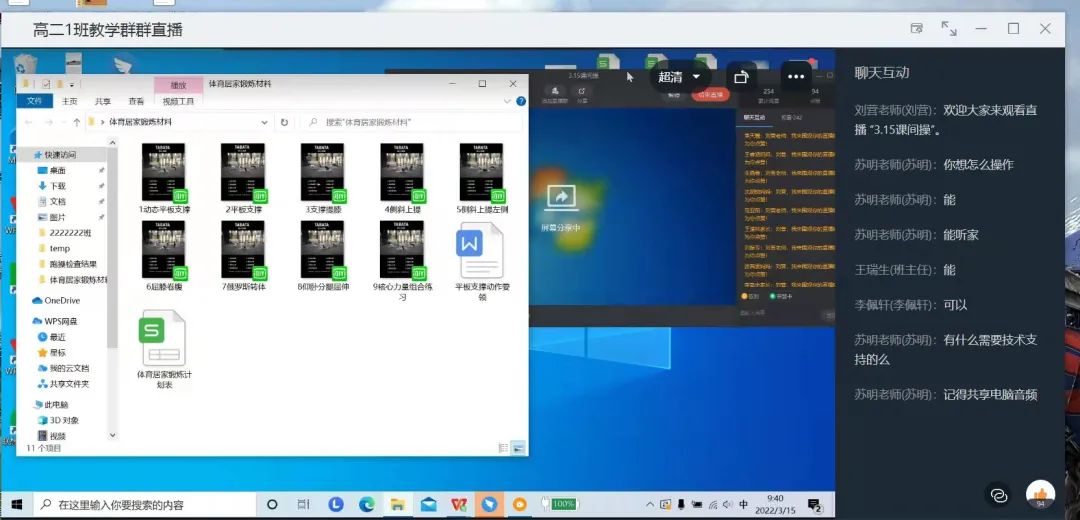The image size is (1080, 520).
Task: Open WPS document 平板支撑动作要领
Action: point(481,262)
